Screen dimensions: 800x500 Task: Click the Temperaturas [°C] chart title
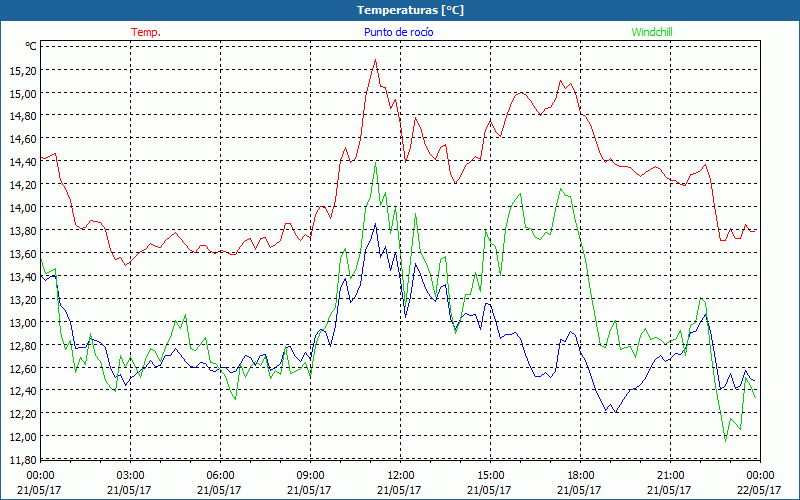click(x=410, y=10)
